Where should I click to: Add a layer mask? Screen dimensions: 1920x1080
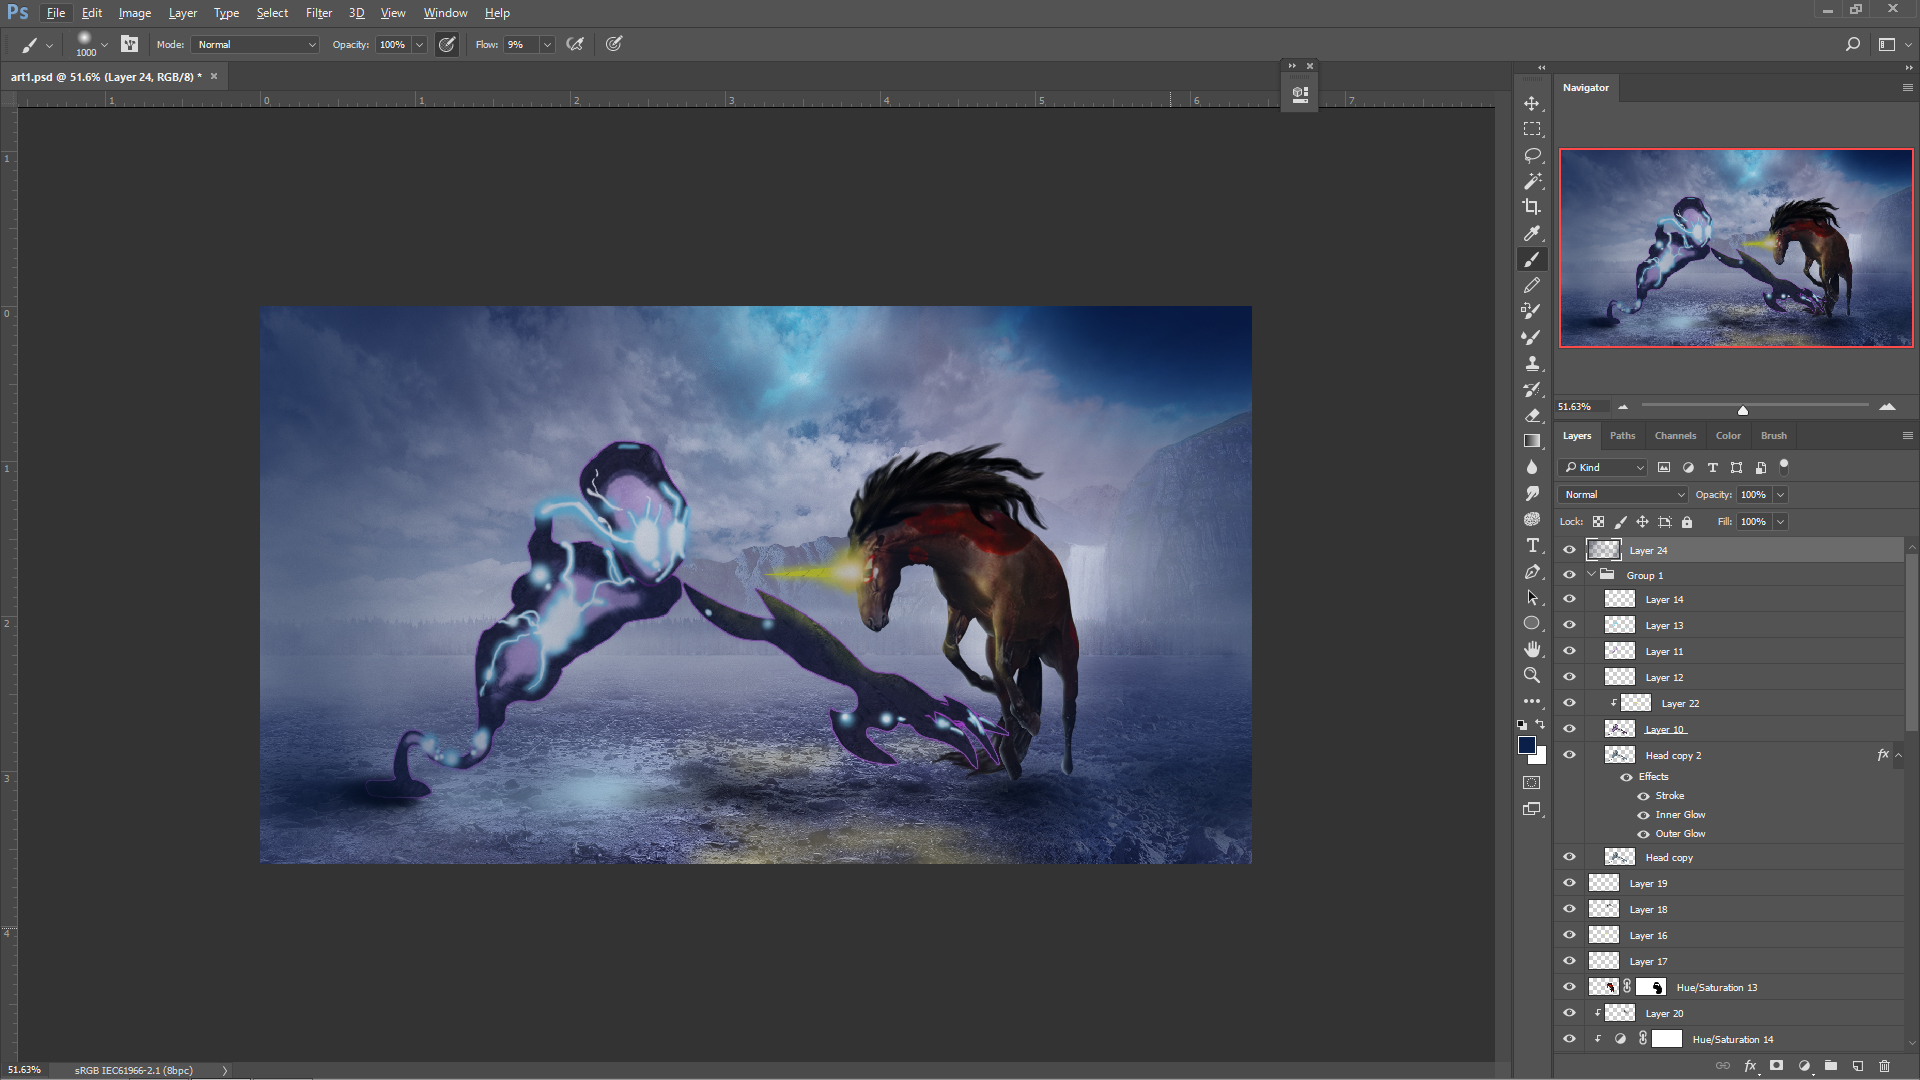point(1777,1066)
